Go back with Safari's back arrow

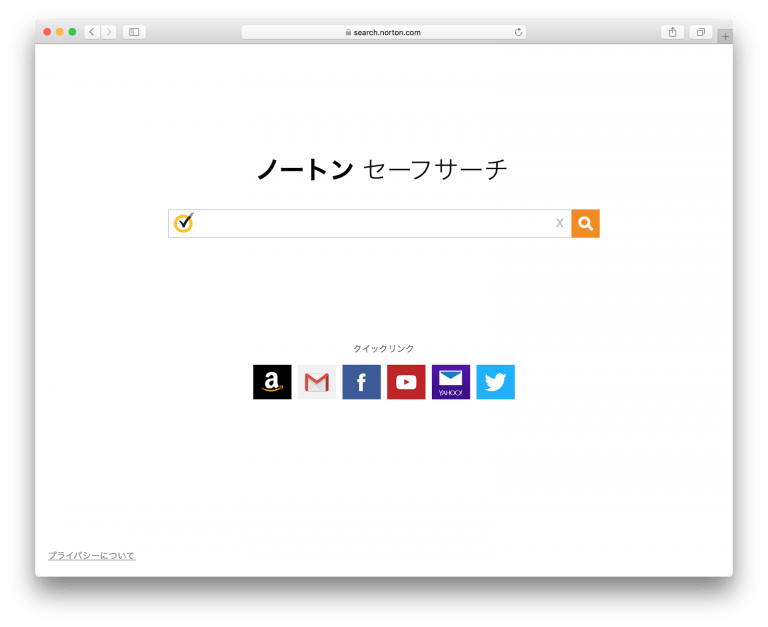coord(92,32)
